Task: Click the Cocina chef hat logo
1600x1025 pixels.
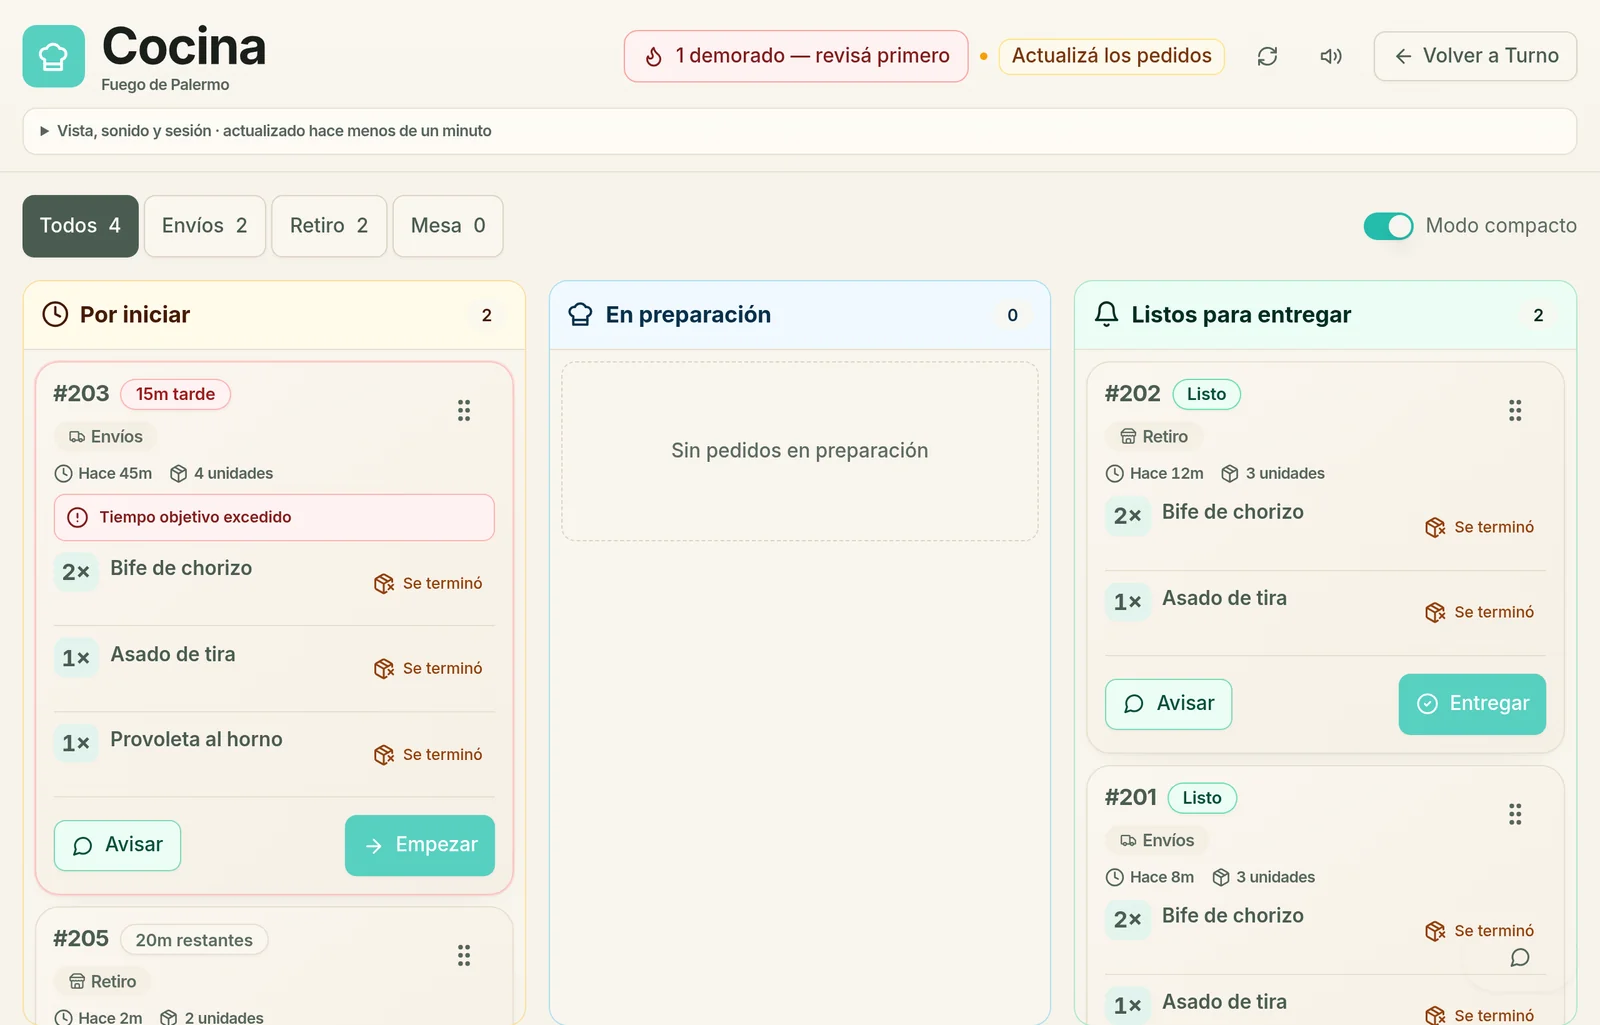Action: [53, 56]
